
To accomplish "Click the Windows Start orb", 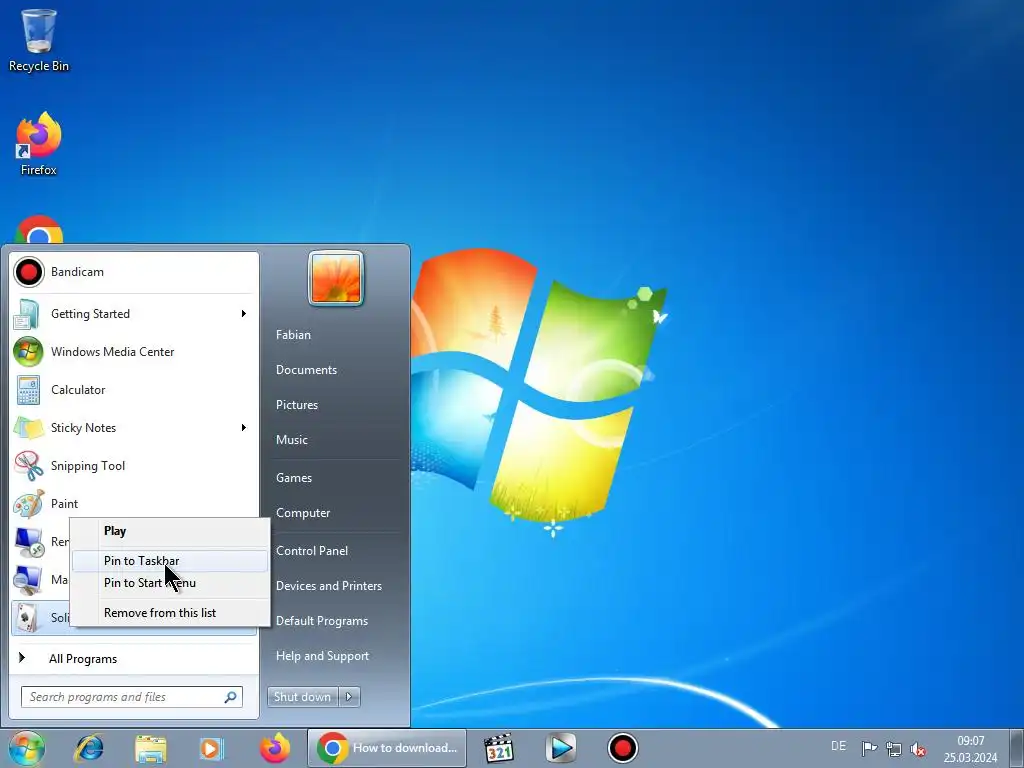I will 27,748.
